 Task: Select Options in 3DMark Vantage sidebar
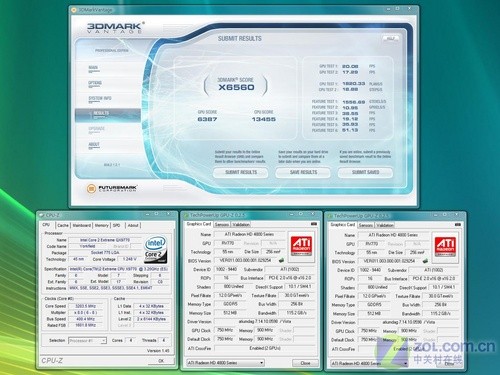[95, 83]
